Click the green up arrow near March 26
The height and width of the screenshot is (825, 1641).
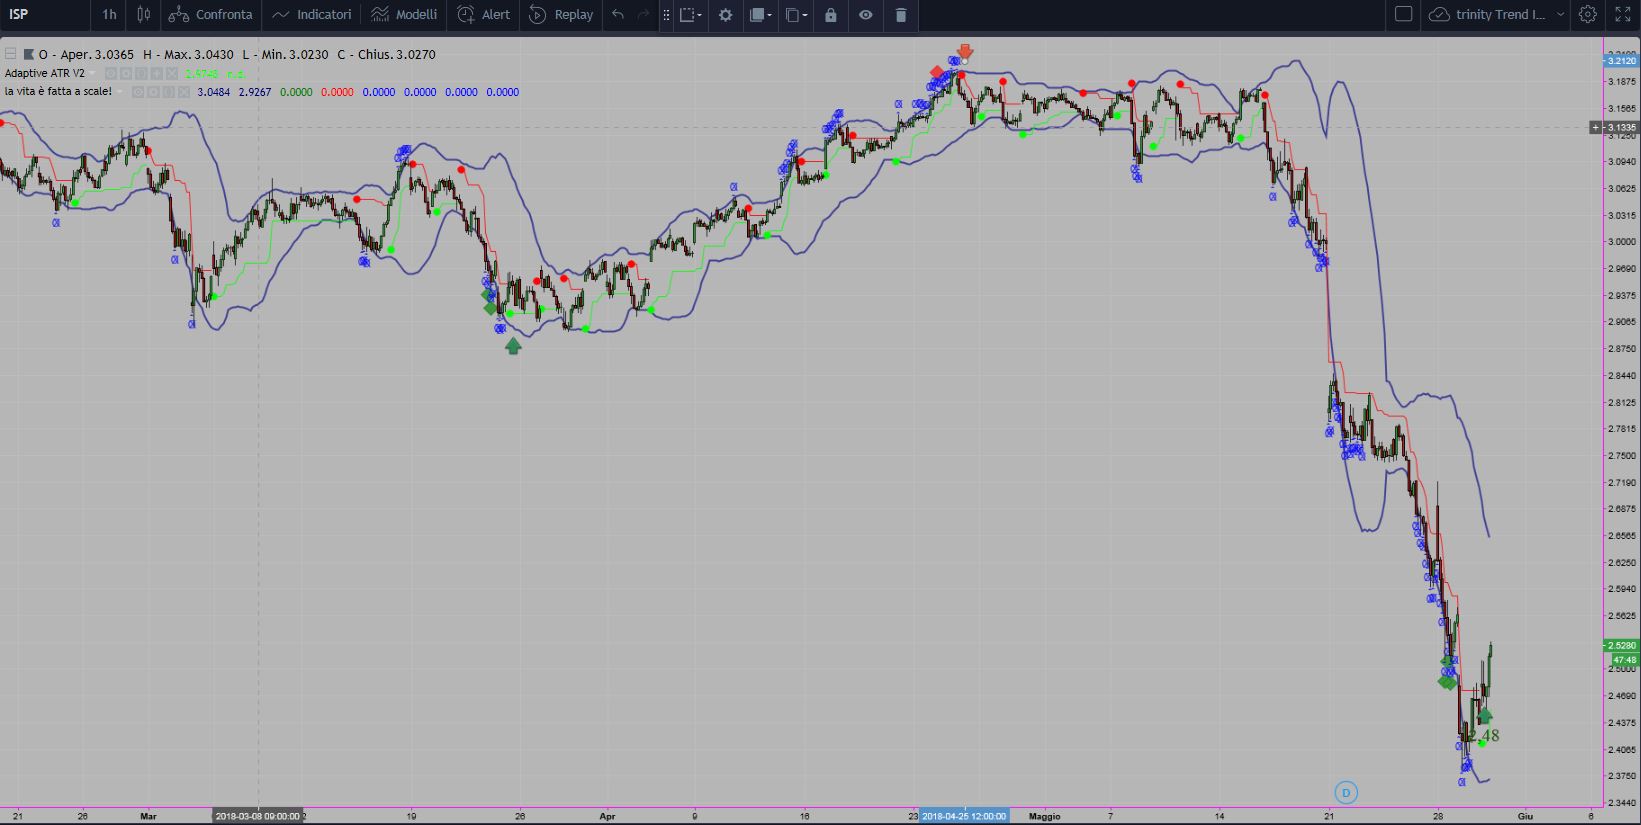tap(513, 346)
